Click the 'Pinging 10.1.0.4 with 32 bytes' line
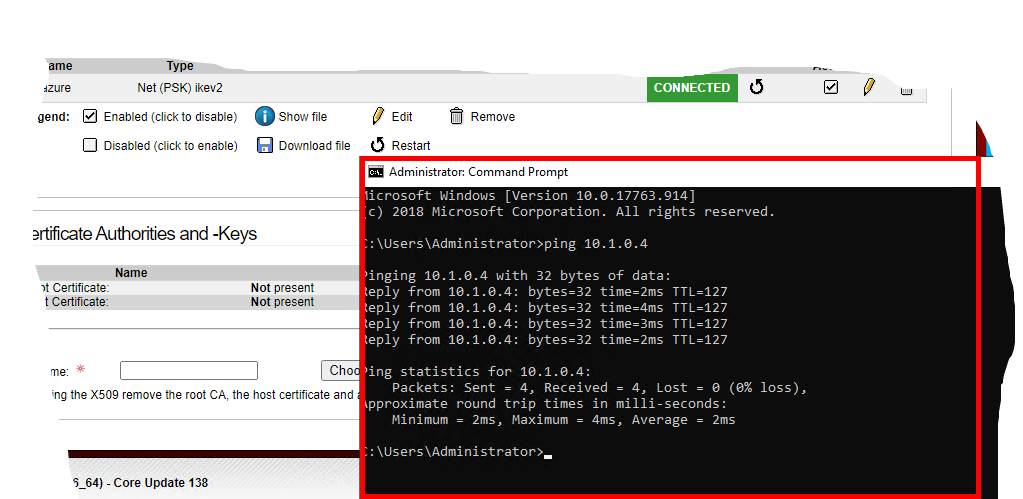 [x=517, y=276]
